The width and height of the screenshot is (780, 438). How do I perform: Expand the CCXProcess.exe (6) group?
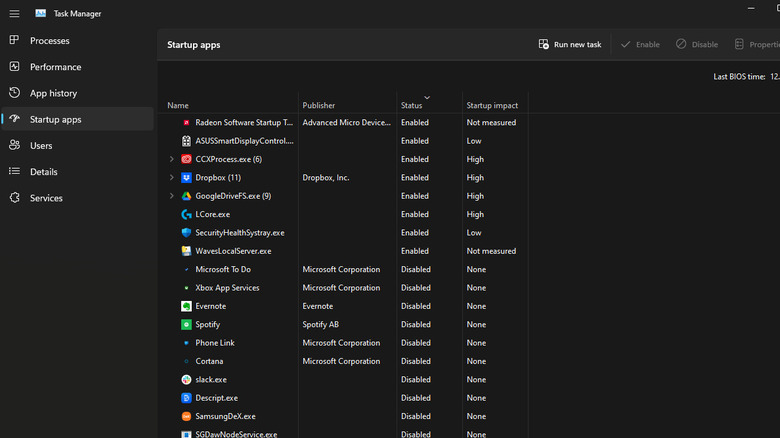pyautogui.click(x=172, y=159)
